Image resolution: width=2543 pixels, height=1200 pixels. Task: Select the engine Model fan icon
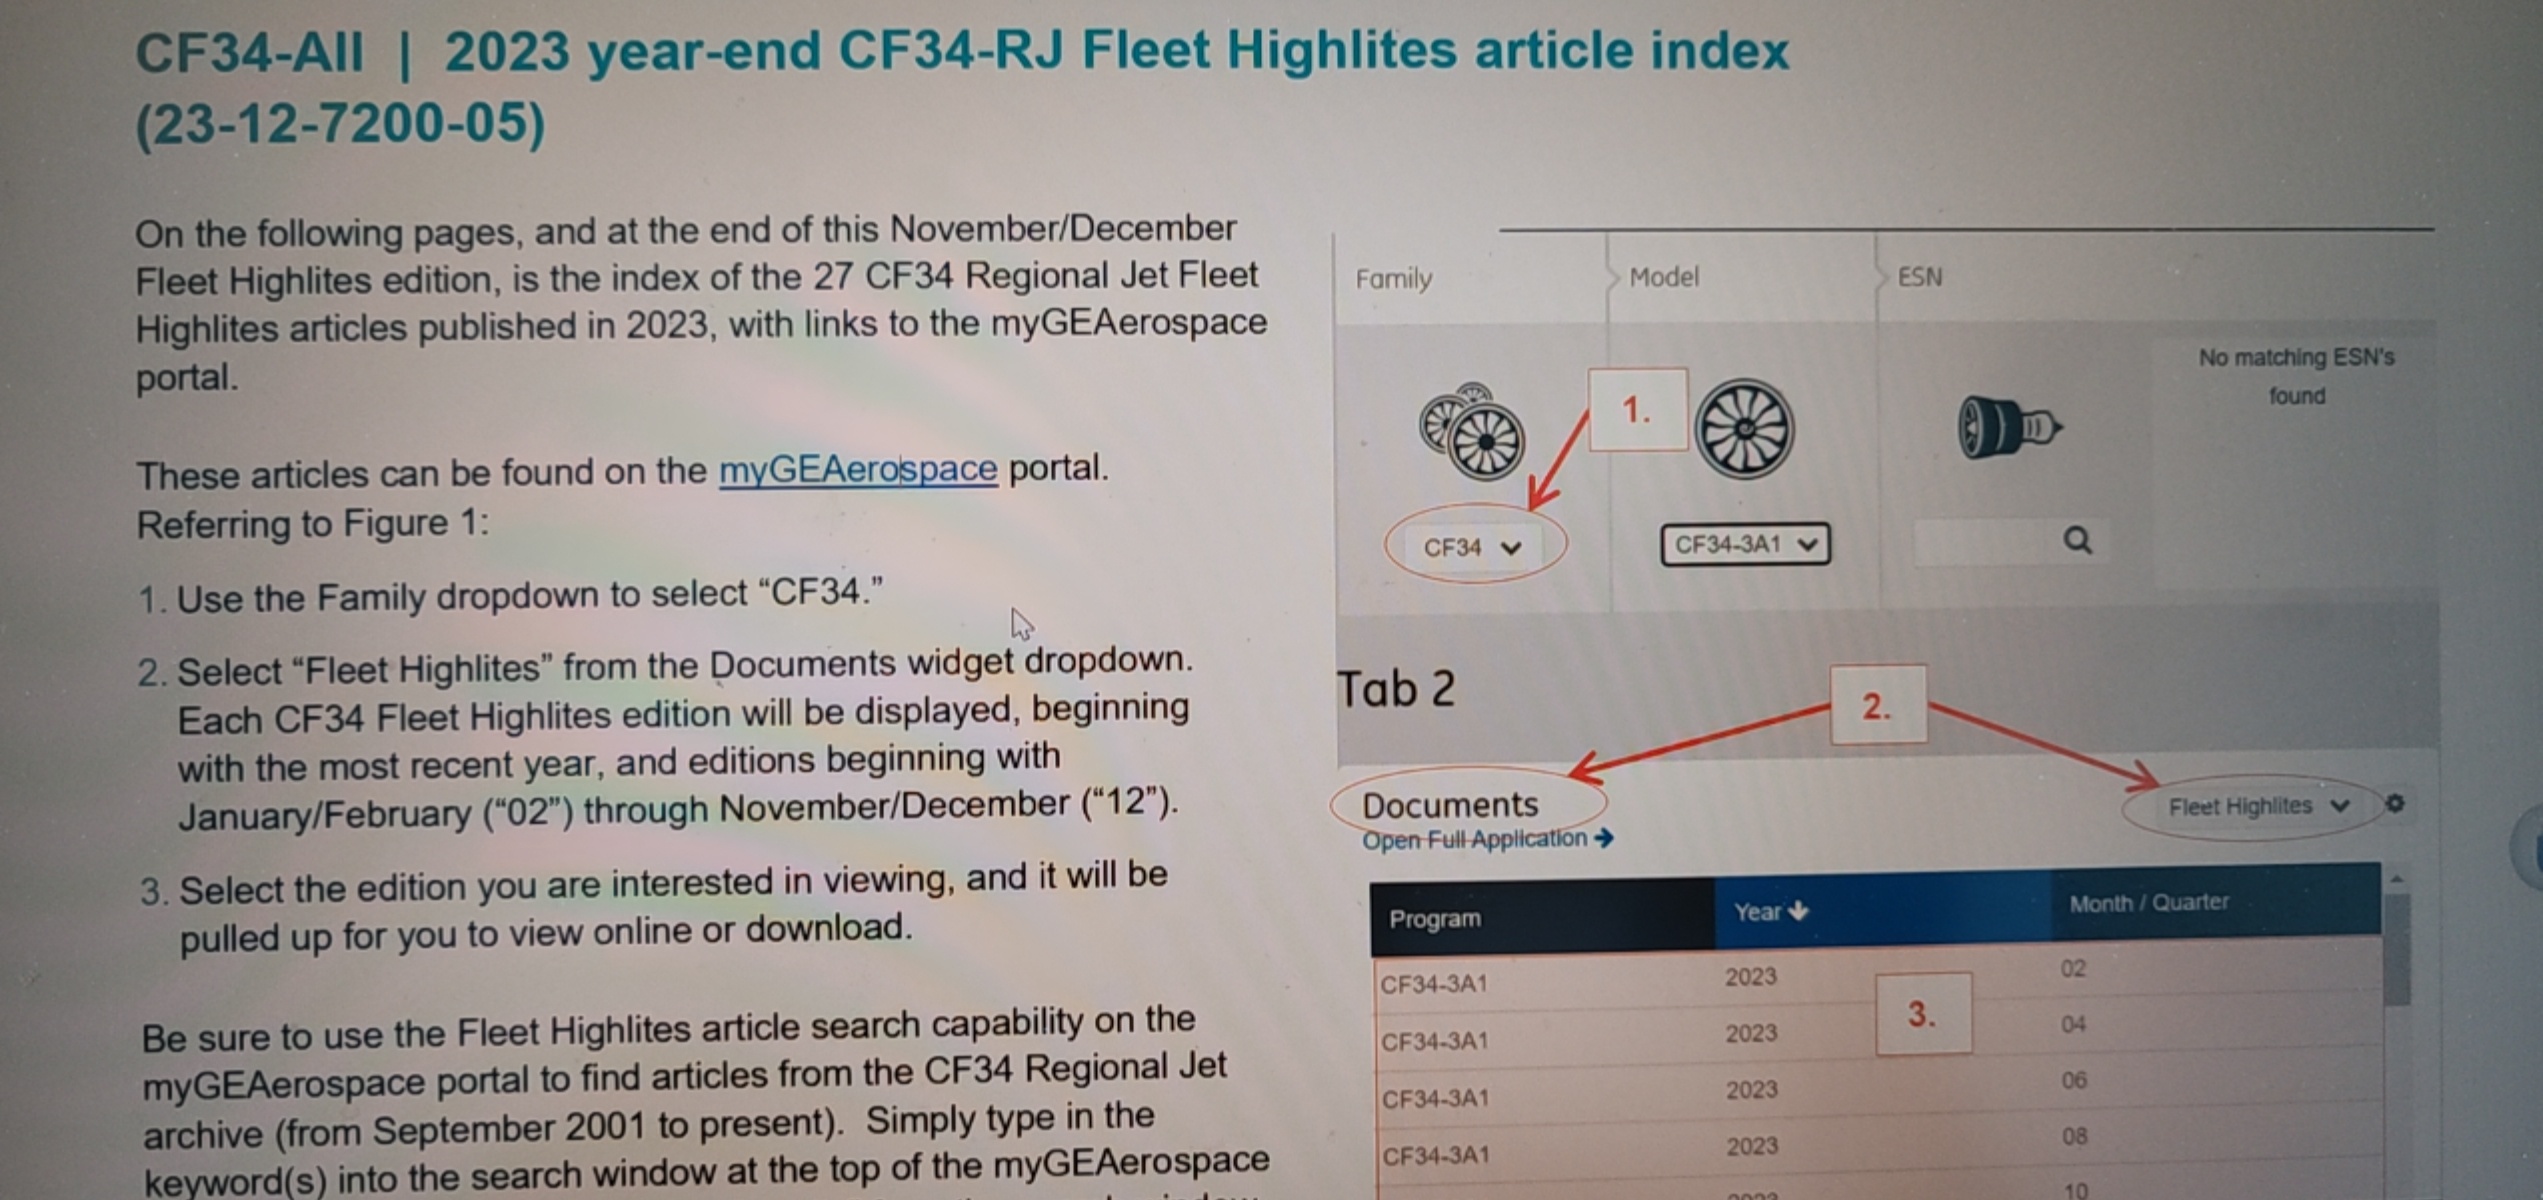click(x=1744, y=428)
